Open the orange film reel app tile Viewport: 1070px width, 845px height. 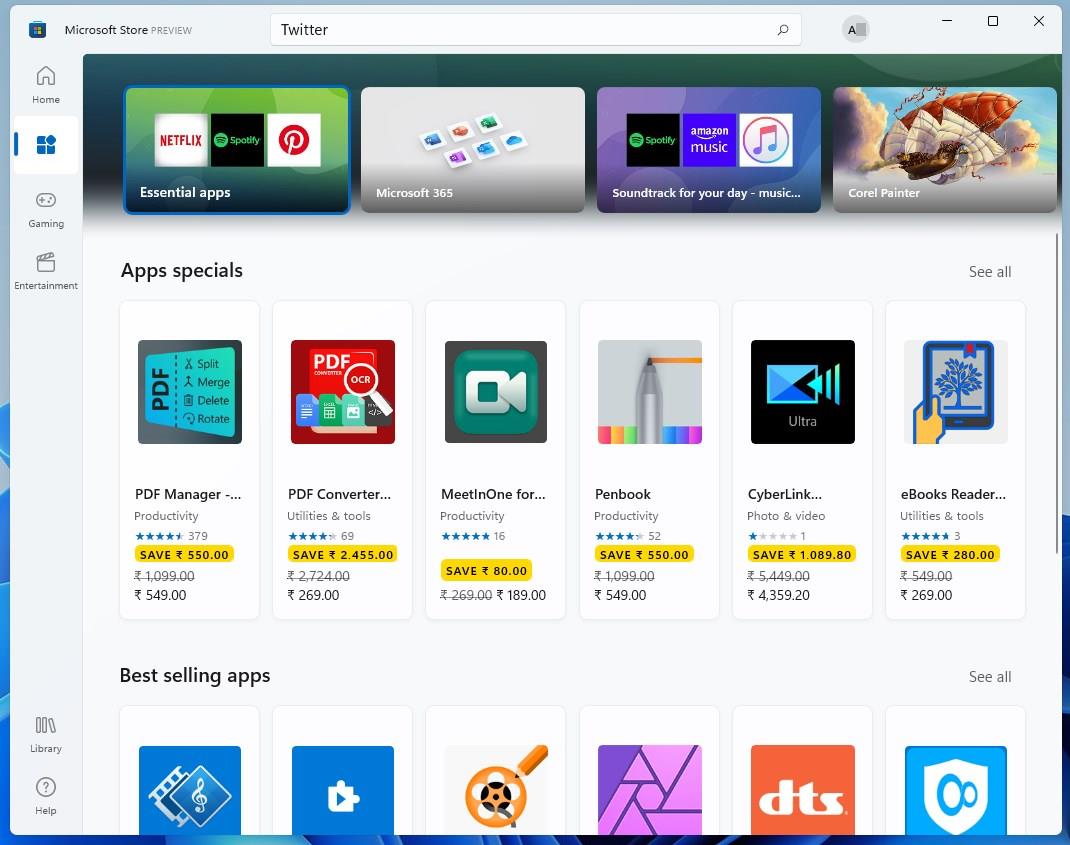[x=495, y=790]
